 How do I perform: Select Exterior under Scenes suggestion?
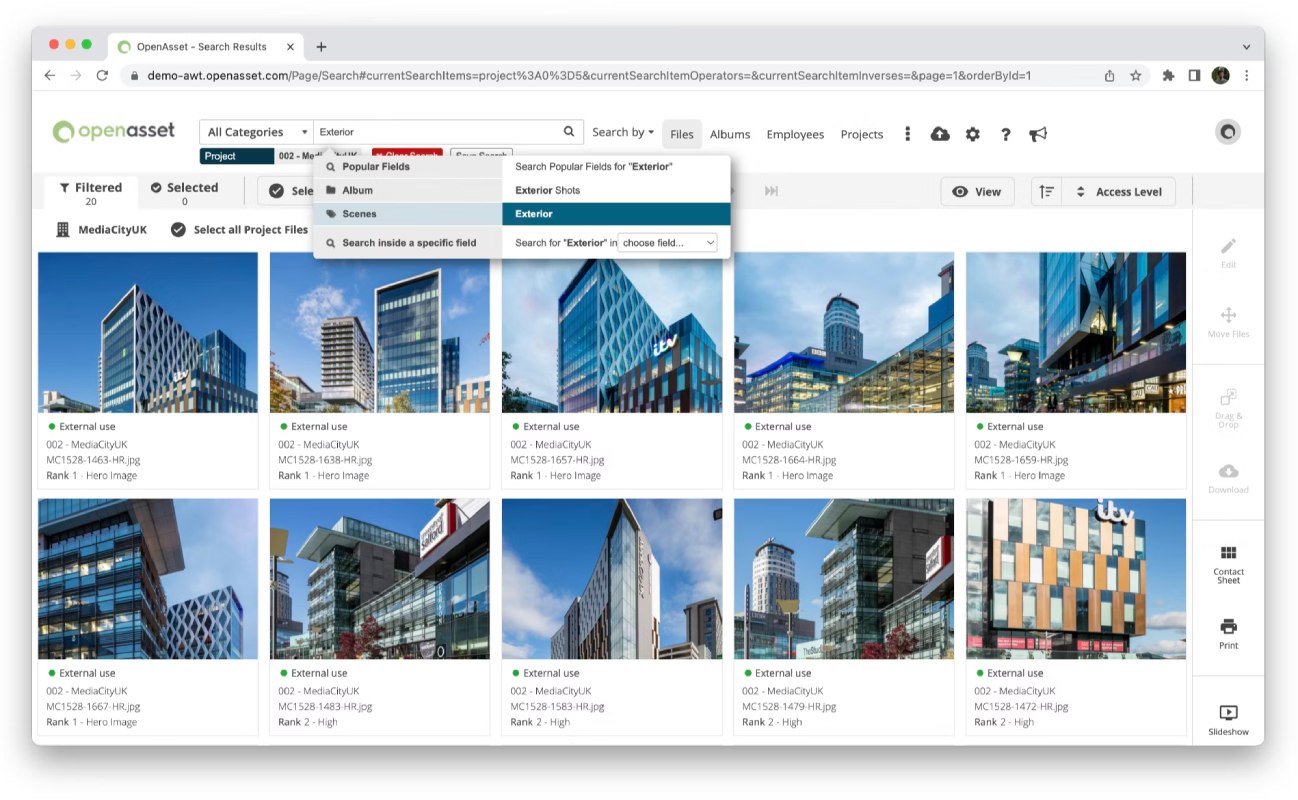(x=616, y=214)
